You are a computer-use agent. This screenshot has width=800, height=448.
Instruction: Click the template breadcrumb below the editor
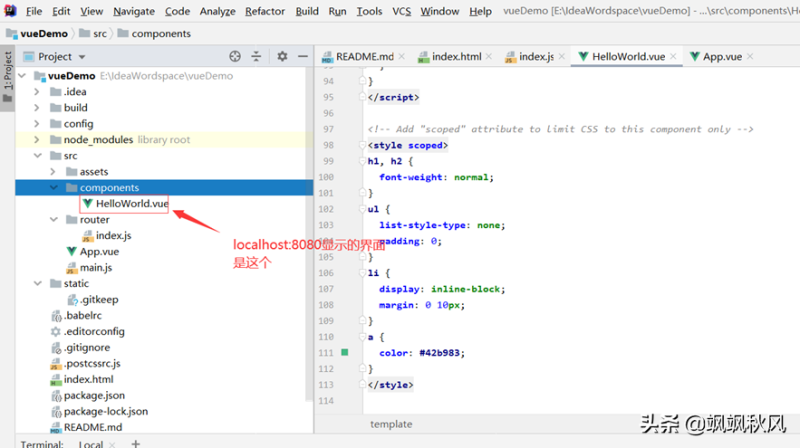[391, 424]
